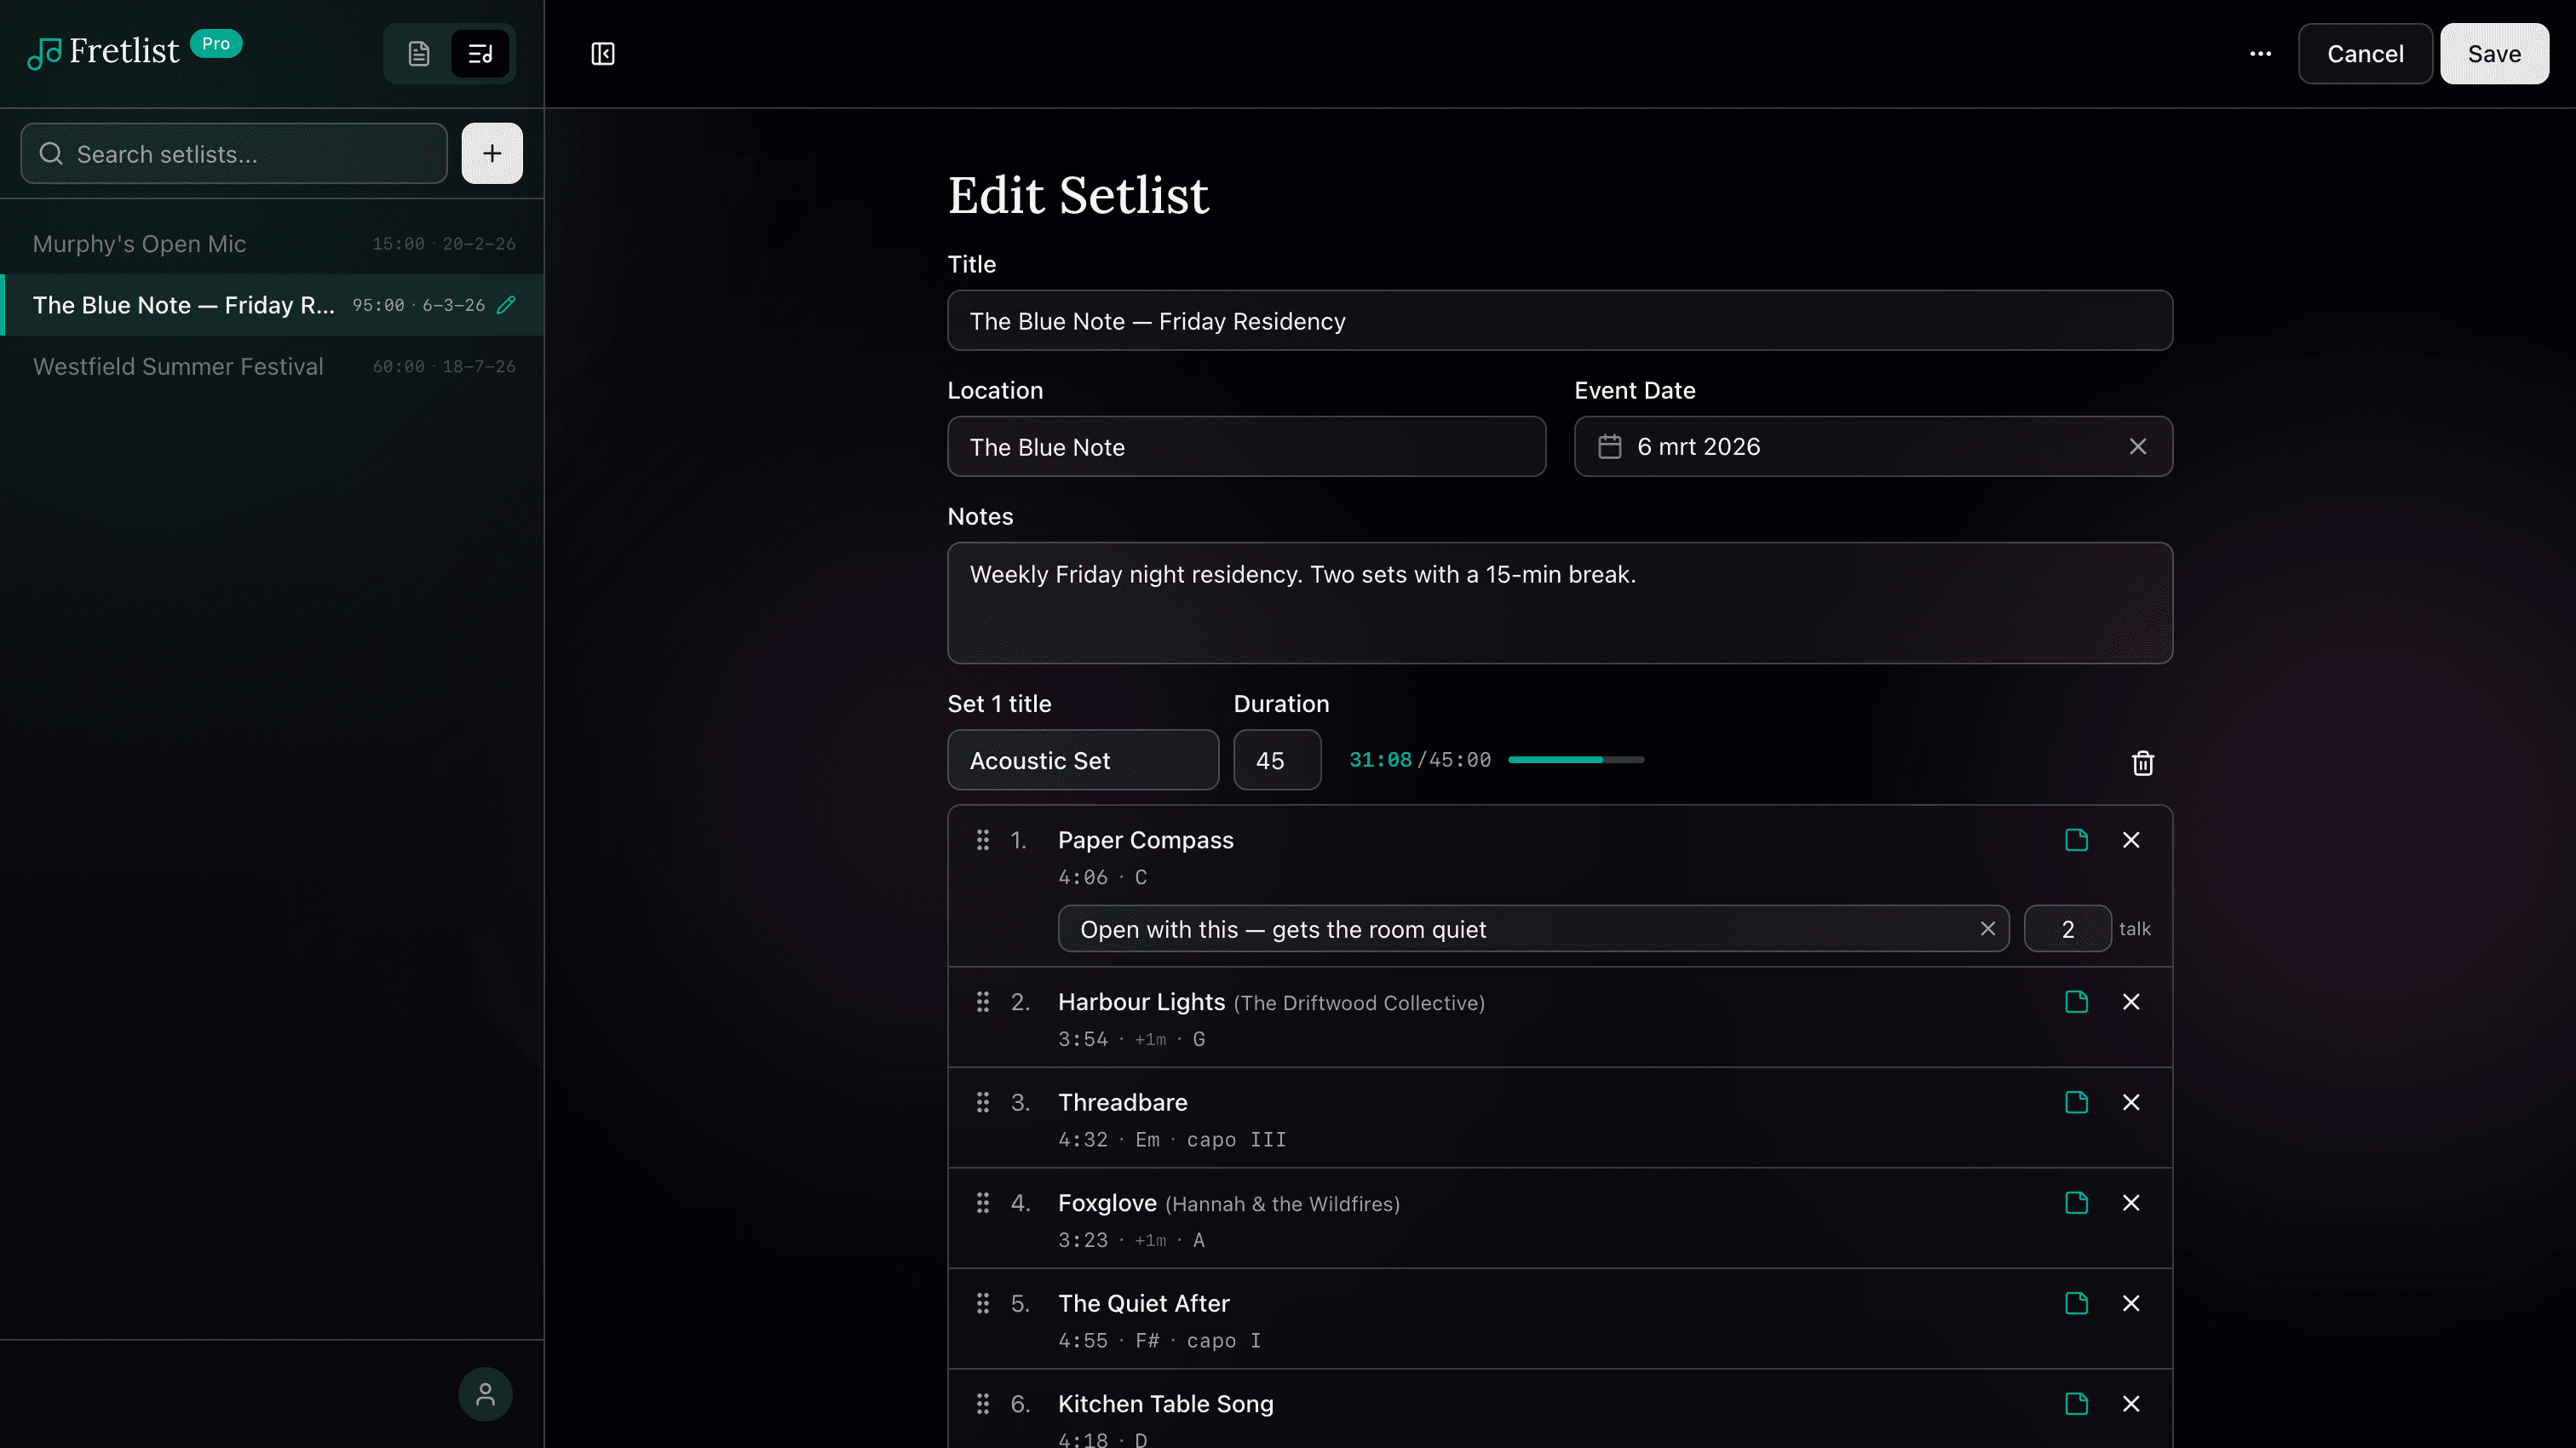Select the setlist music view icon
This screenshot has height=1448, width=2576.
[480, 53]
